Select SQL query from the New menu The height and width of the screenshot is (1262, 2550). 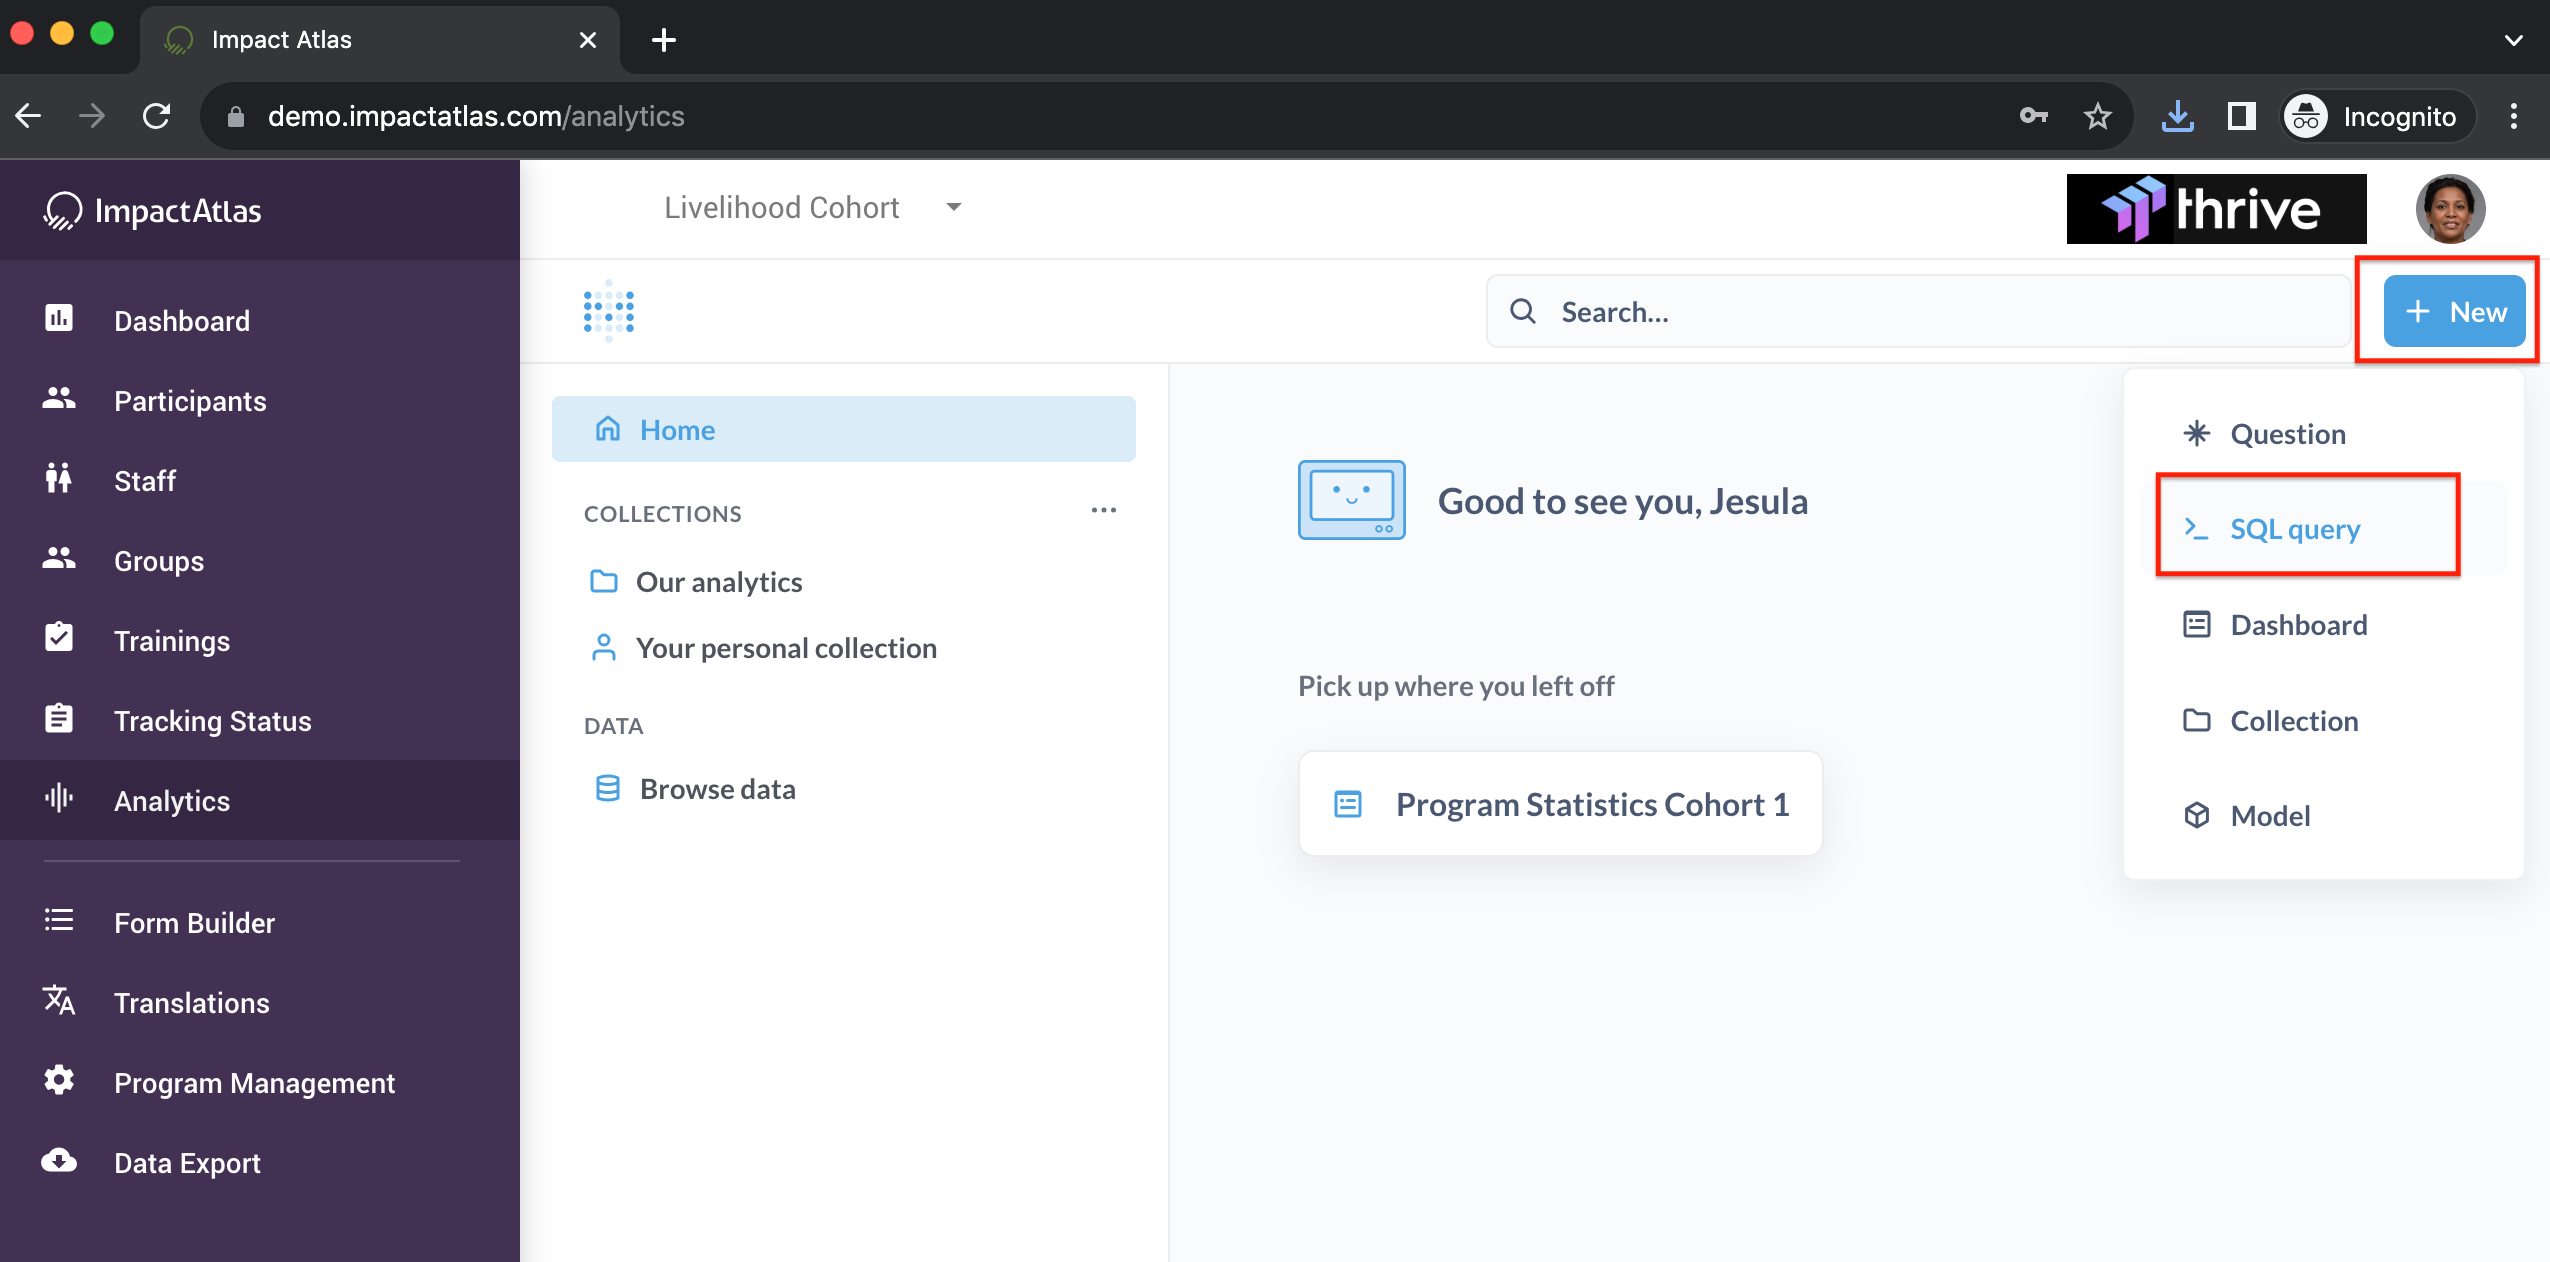pos(2295,528)
